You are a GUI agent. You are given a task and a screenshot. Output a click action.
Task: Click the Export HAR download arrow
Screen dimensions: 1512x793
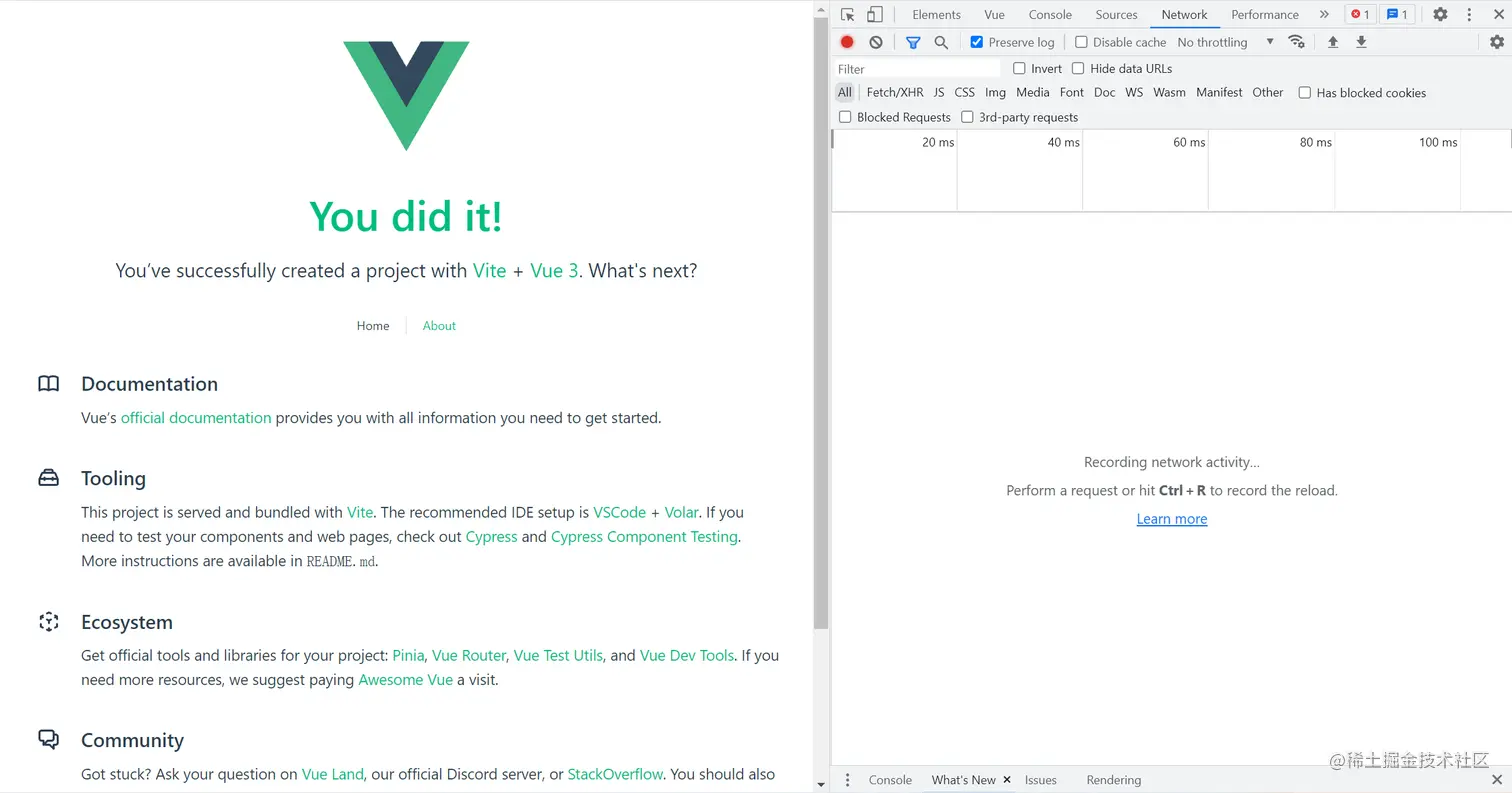[1361, 42]
